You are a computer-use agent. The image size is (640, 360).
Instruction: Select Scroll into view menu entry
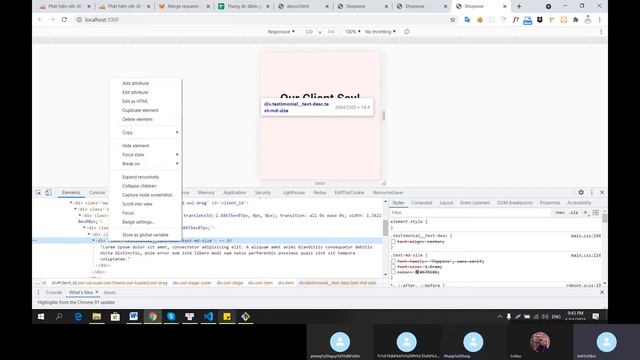coord(146,204)
